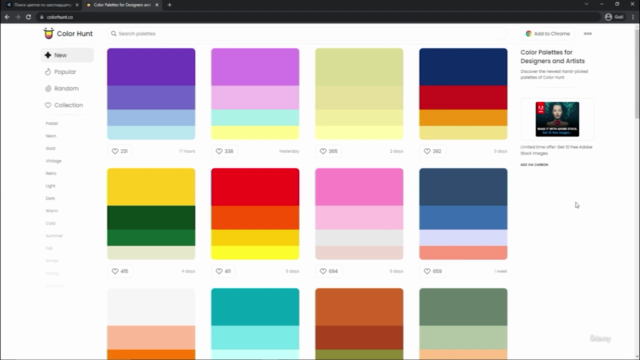Open the Random palettes section

click(67, 89)
